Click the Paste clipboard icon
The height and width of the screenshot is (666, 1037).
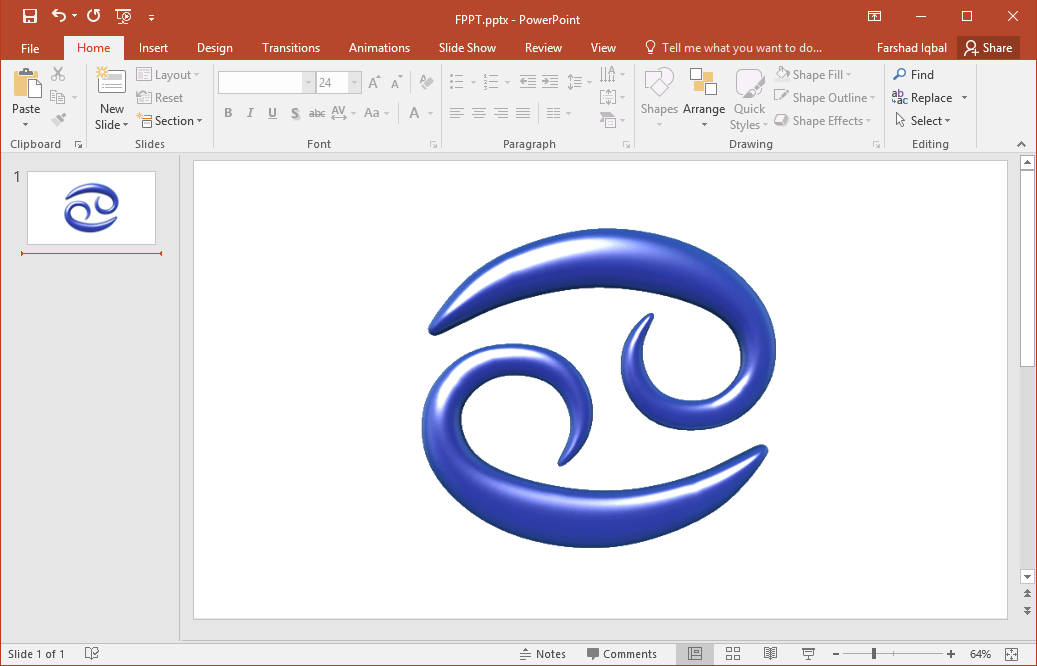tap(26, 85)
